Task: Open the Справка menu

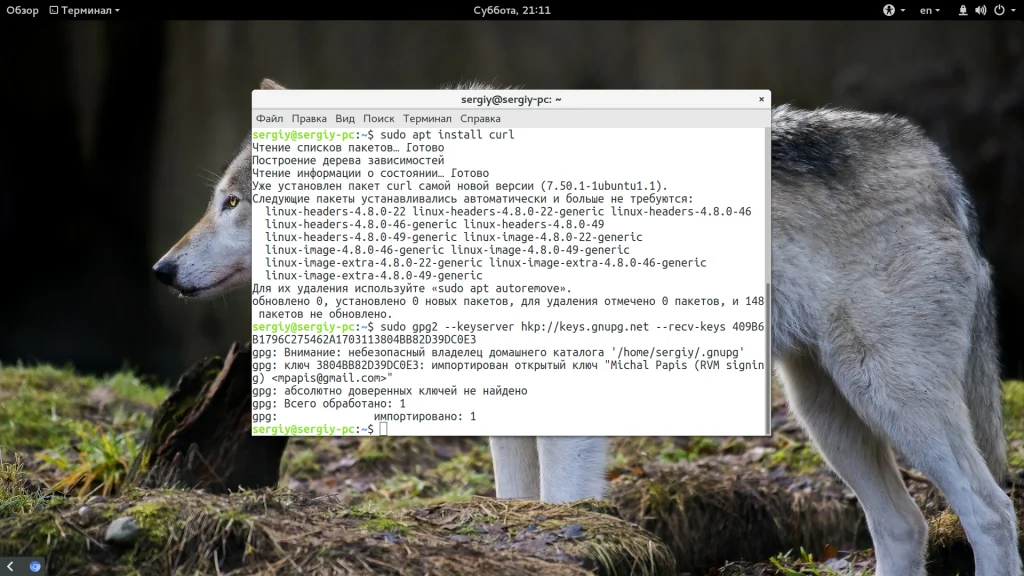Action: coord(480,119)
